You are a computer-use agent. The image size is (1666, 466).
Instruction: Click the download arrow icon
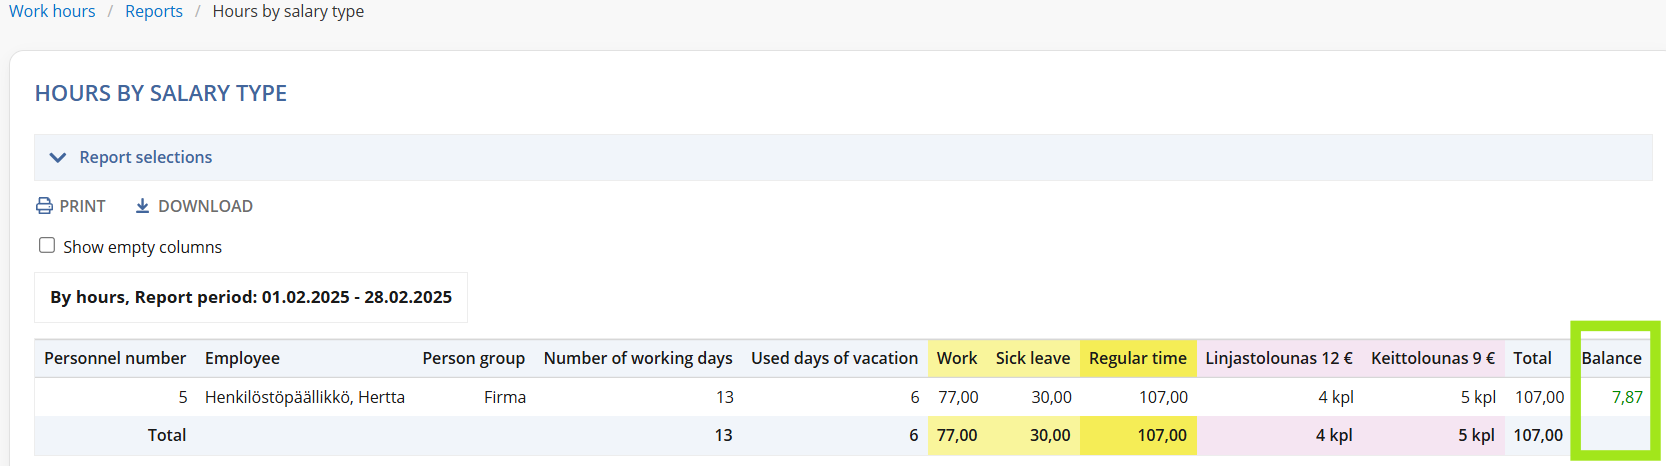point(142,206)
